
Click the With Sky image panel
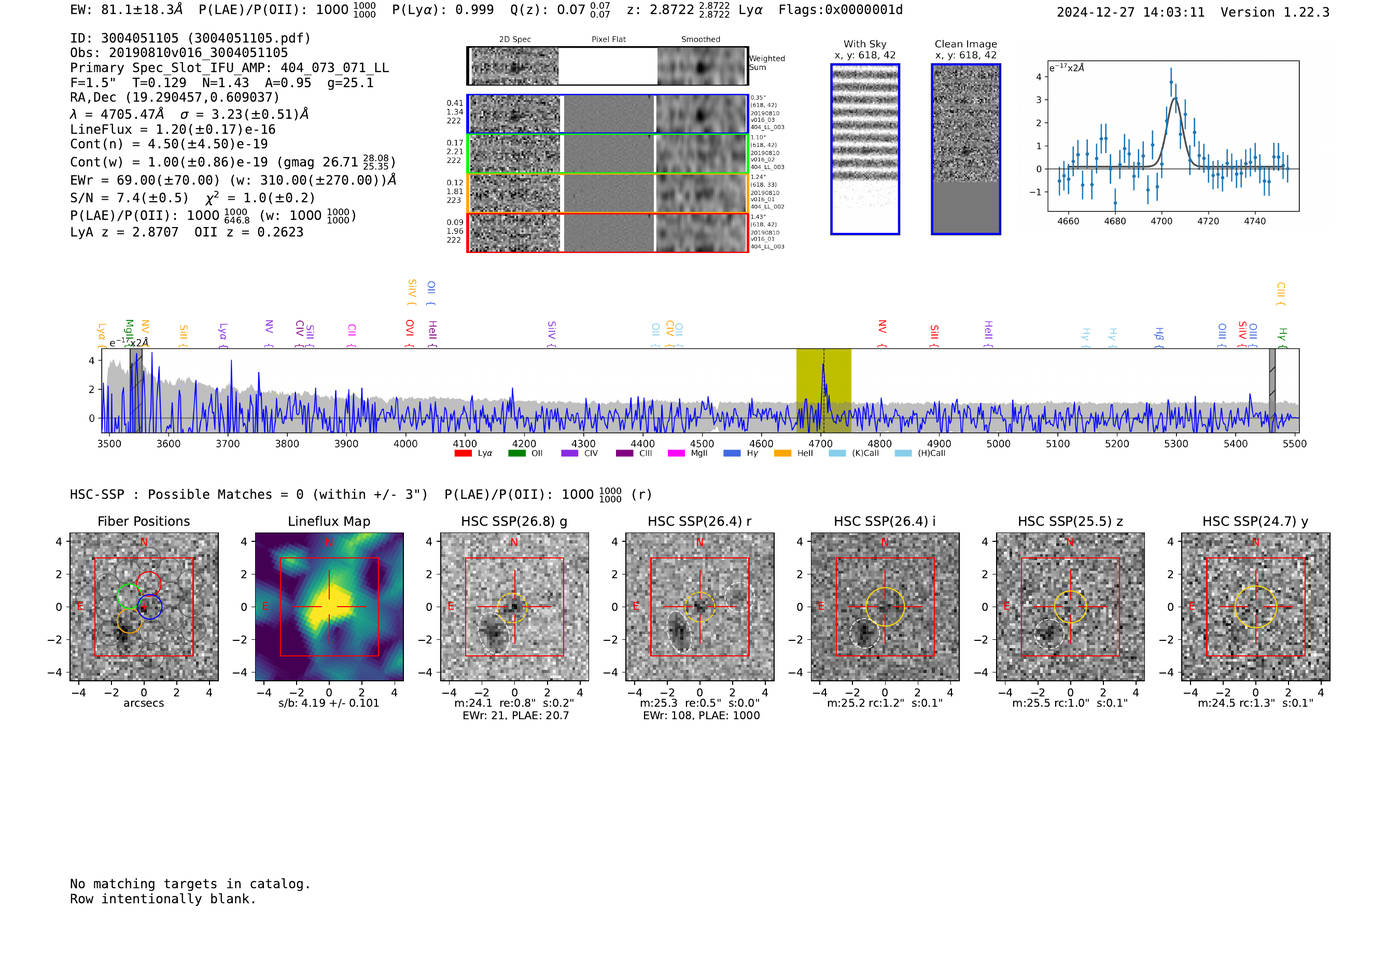tap(865, 149)
